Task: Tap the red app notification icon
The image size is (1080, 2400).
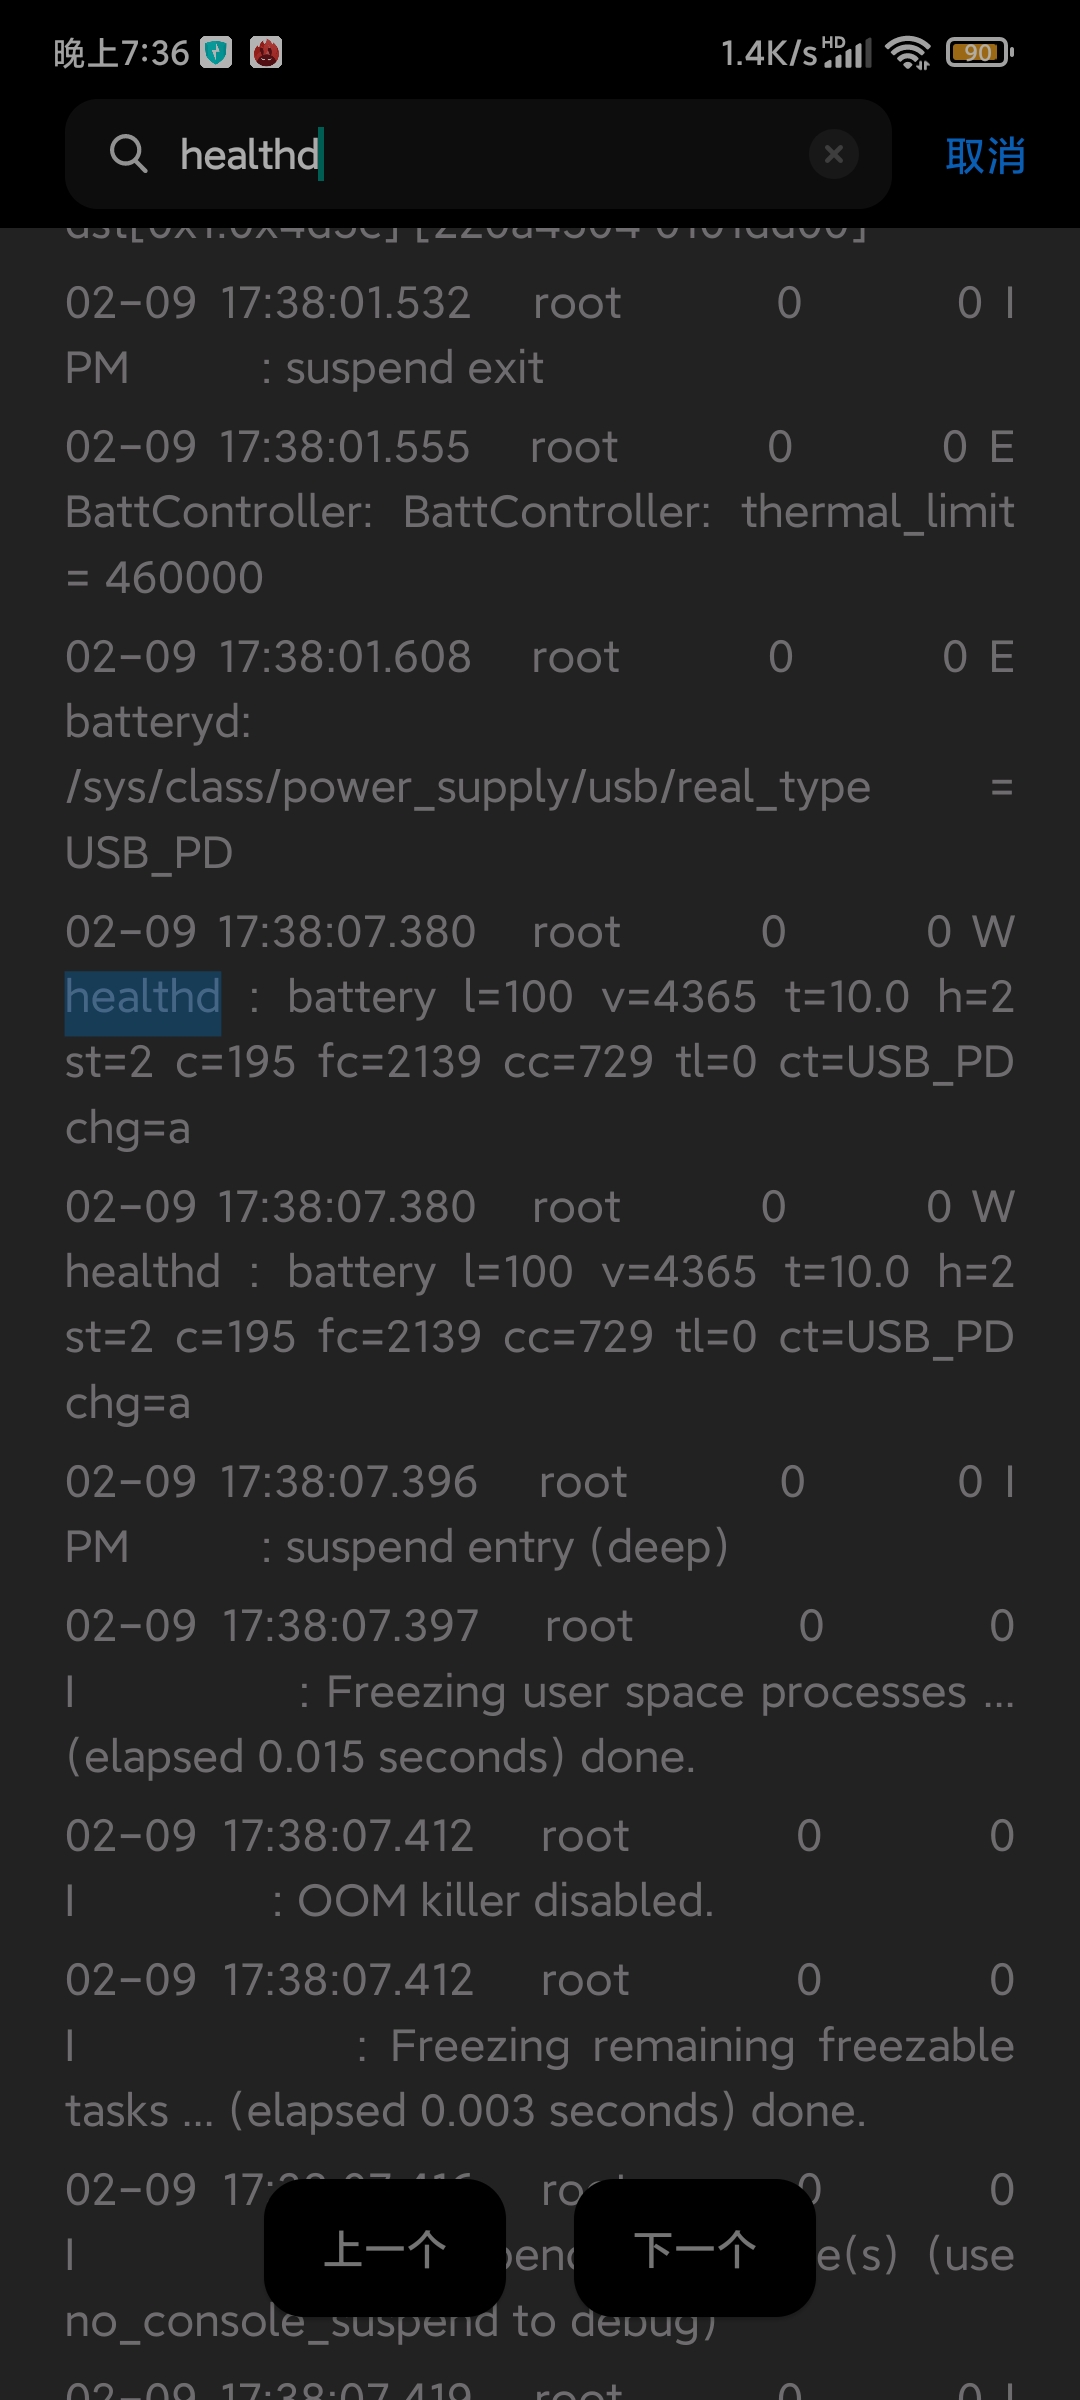Action: click(266, 52)
